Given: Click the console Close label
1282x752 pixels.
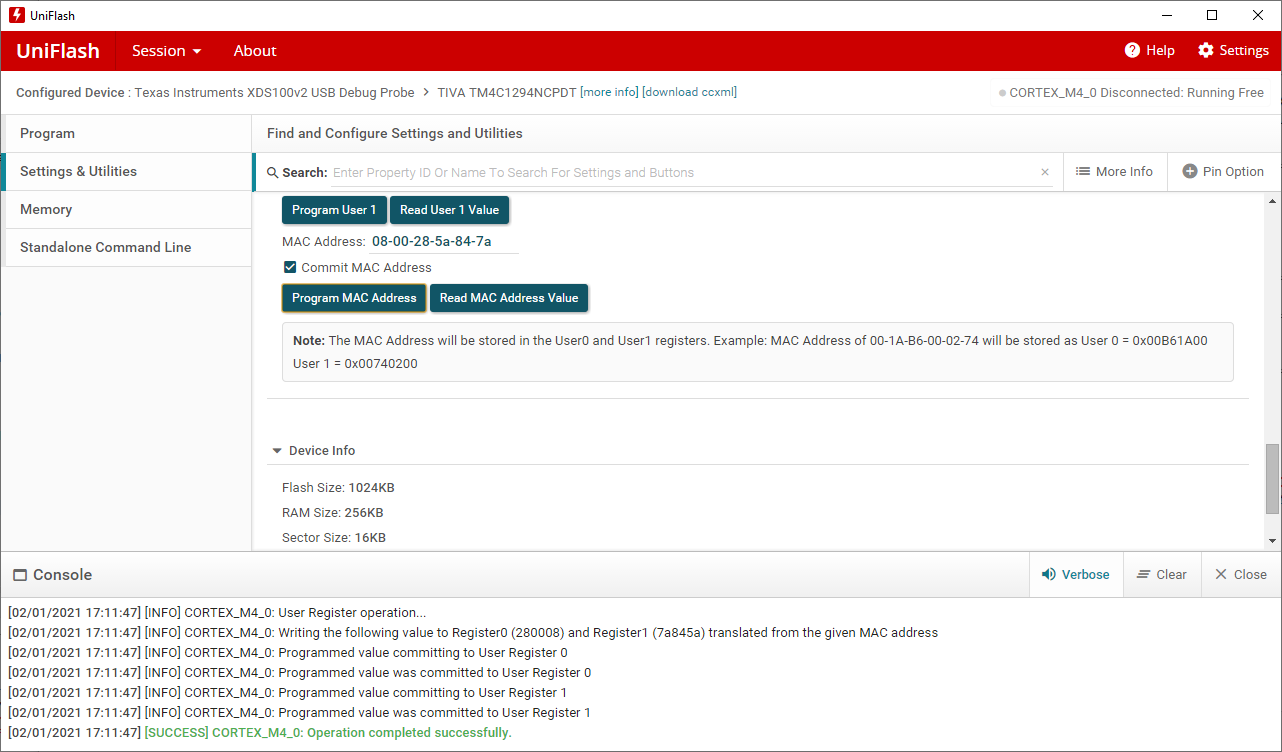Looking at the screenshot, I should [1250, 575].
